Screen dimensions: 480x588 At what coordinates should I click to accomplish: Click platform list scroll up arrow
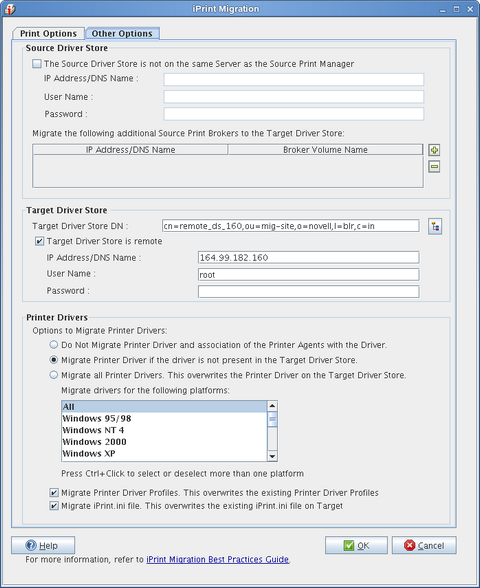point(272,406)
